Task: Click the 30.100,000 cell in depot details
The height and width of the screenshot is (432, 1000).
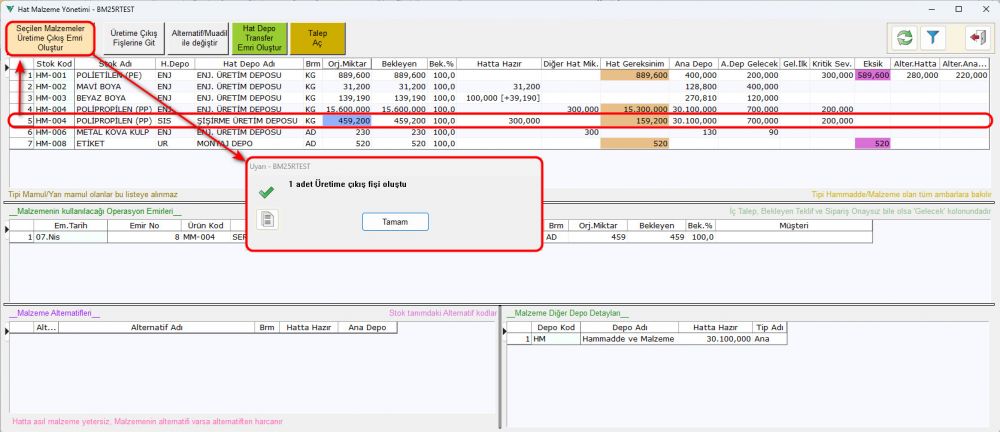Action: pyautogui.click(x=715, y=339)
